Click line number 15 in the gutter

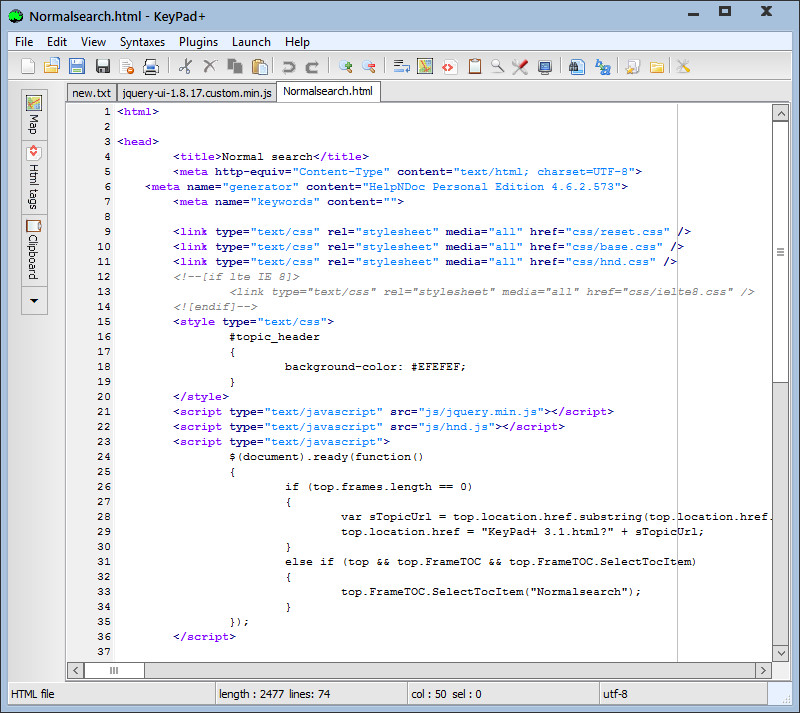point(104,322)
